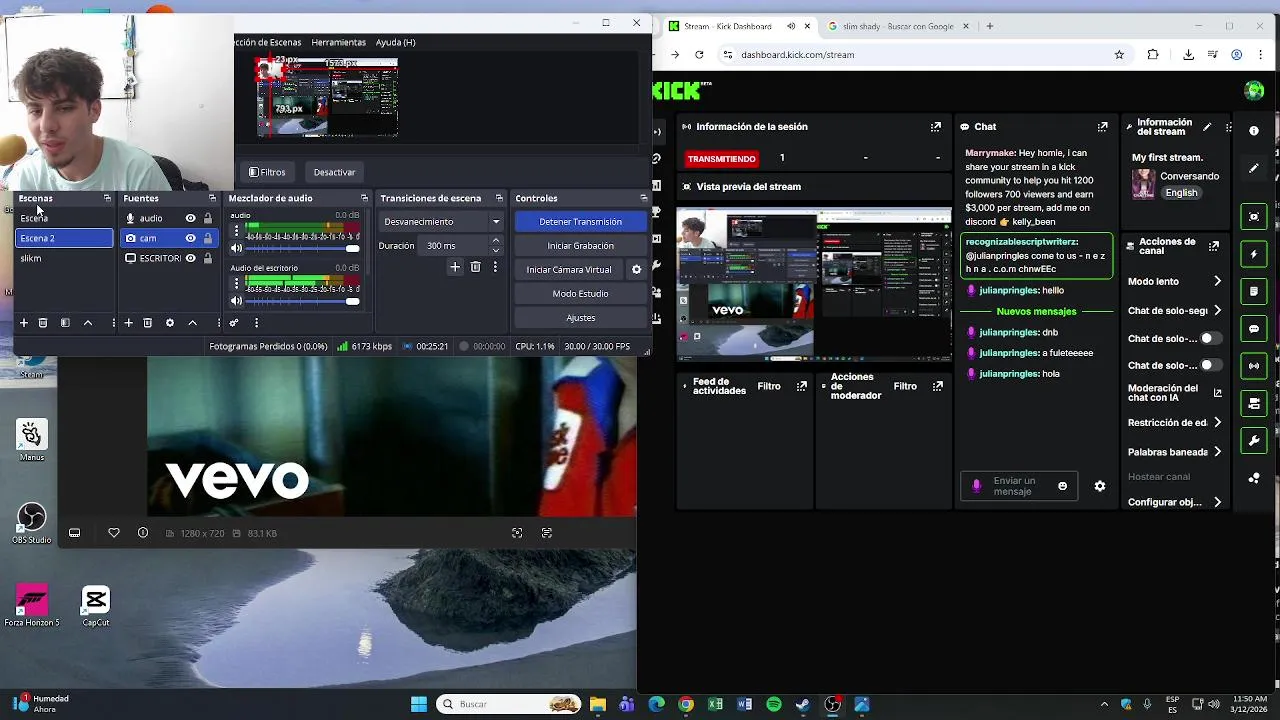Add a new scene with the plus icon in Escenas

[24, 323]
